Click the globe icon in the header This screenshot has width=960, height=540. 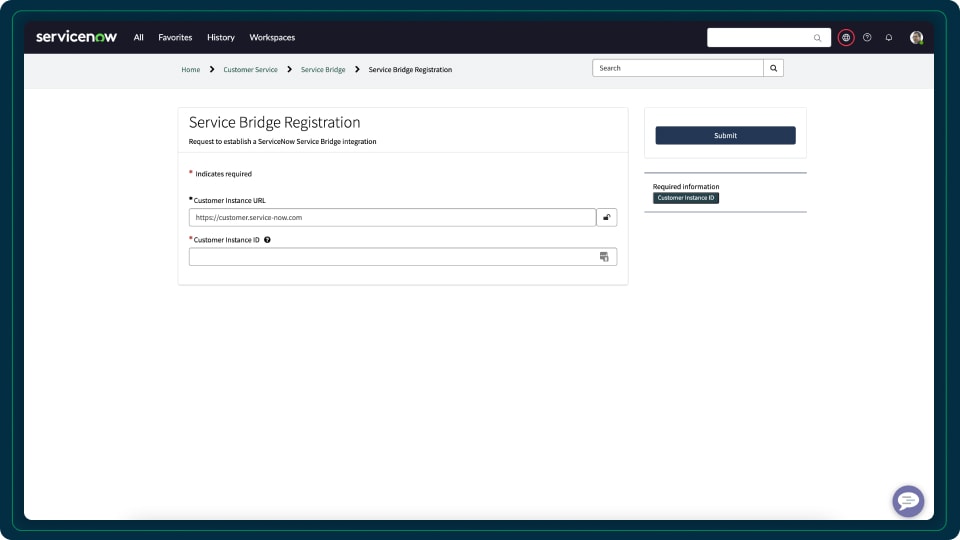click(x=846, y=38)
